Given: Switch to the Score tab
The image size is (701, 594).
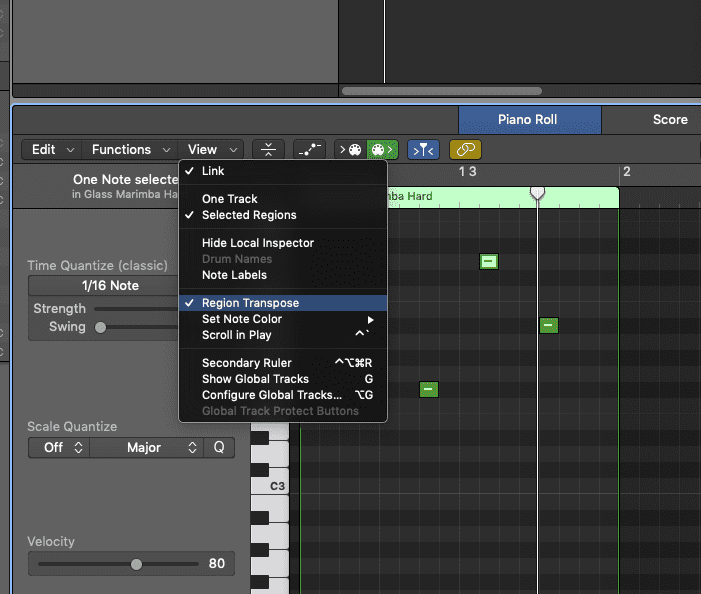Looking at the screenshot, I should pos(670,120).
